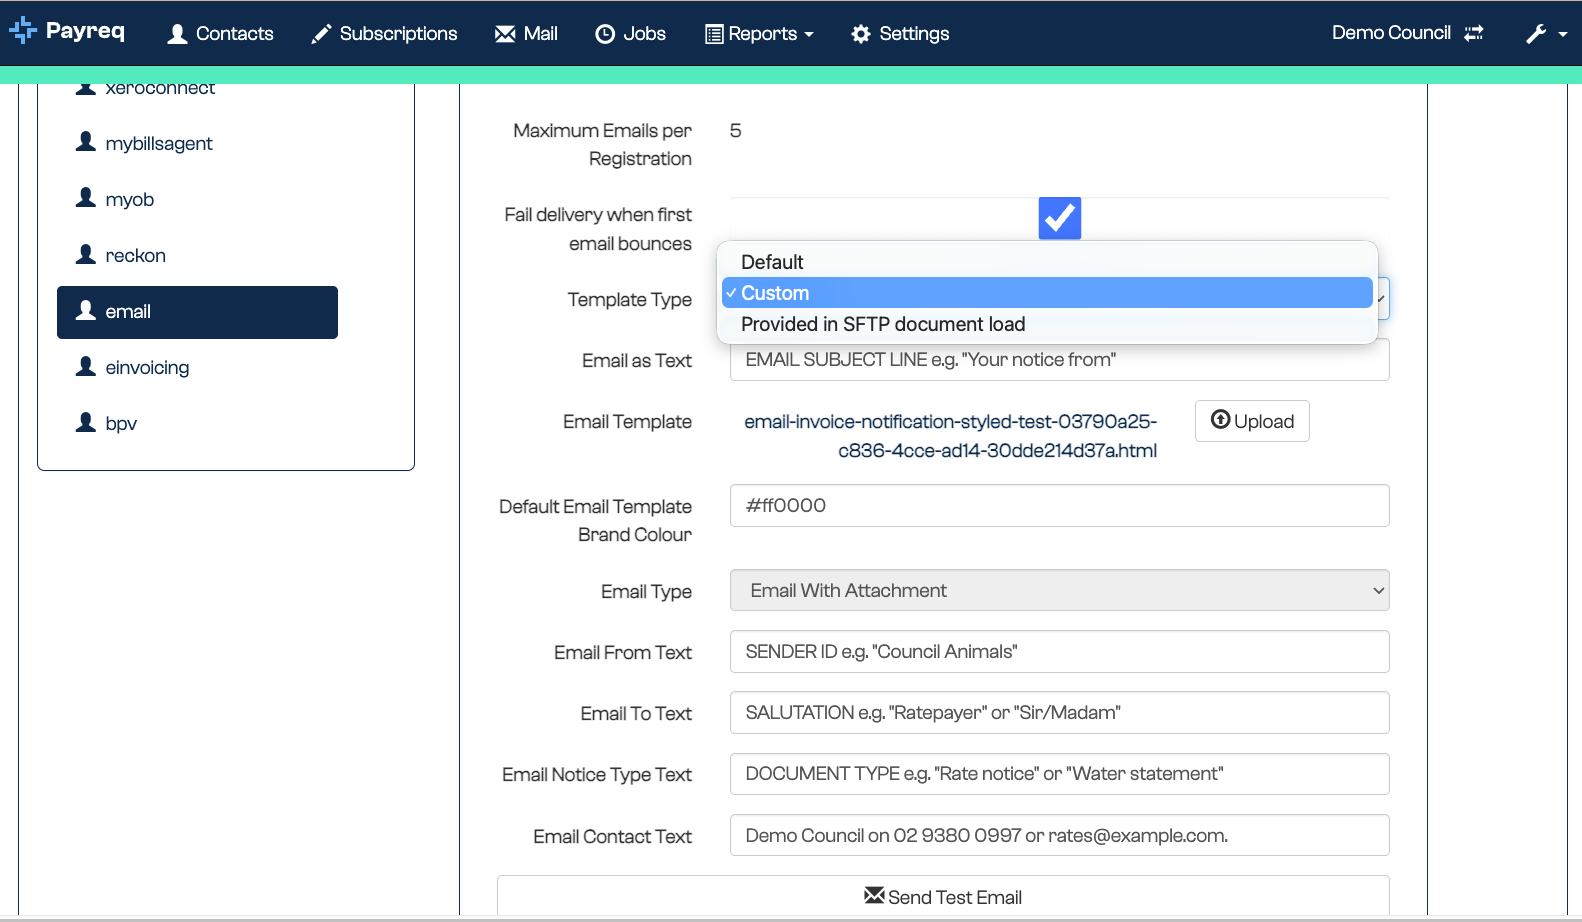Click the Email To Text field

pyautogui.click(x=1060, y=712)
